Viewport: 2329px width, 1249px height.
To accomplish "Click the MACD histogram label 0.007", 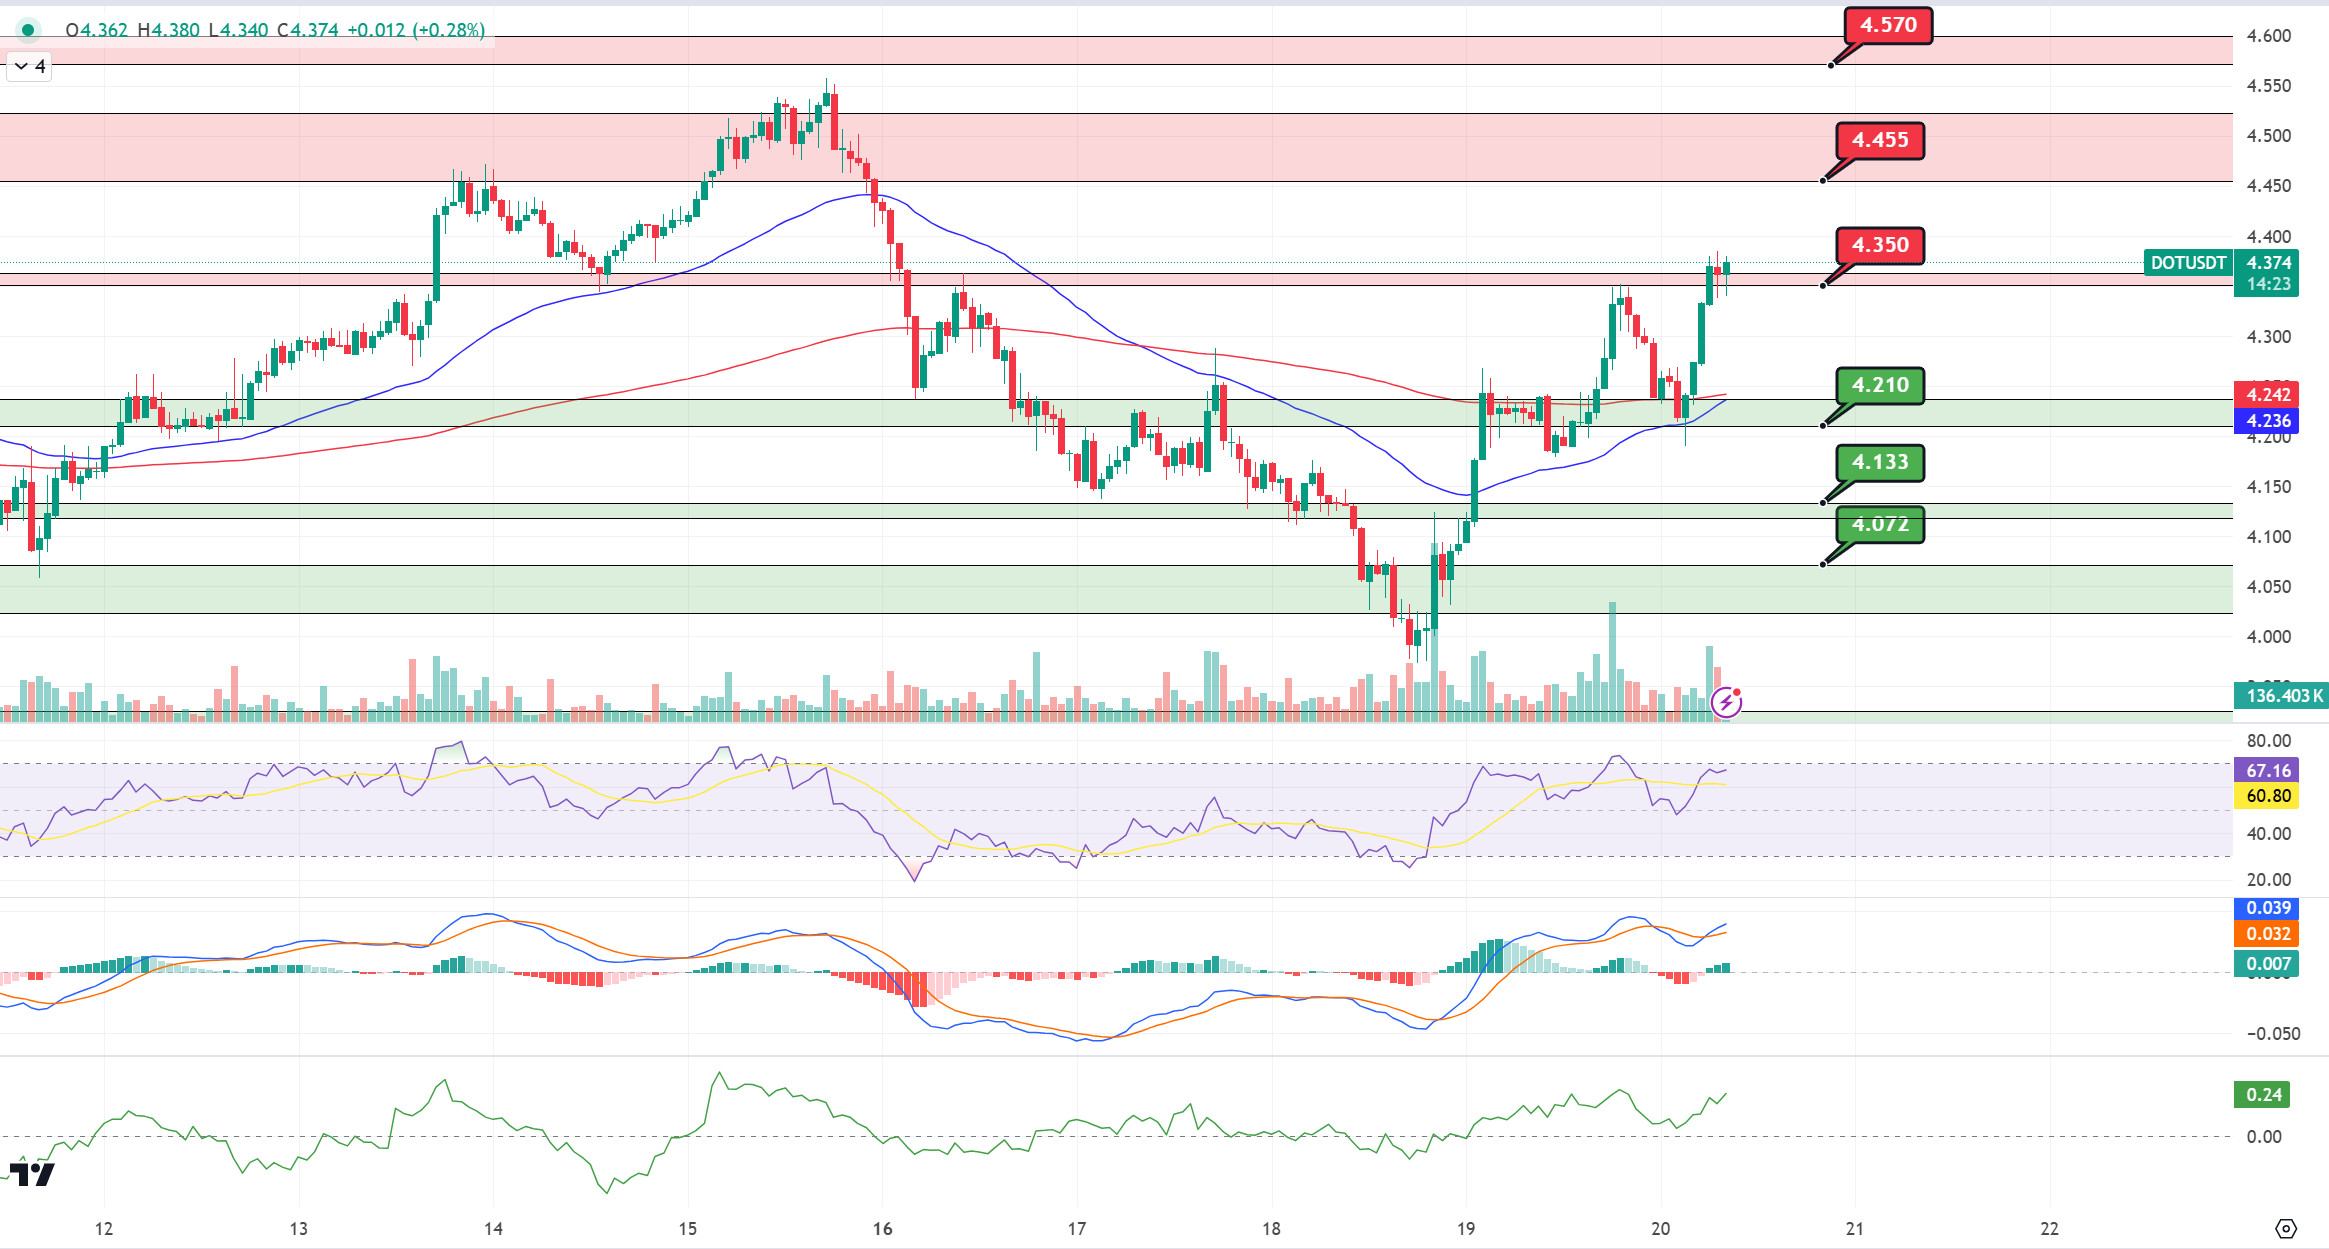I will tap(2266, 964).
